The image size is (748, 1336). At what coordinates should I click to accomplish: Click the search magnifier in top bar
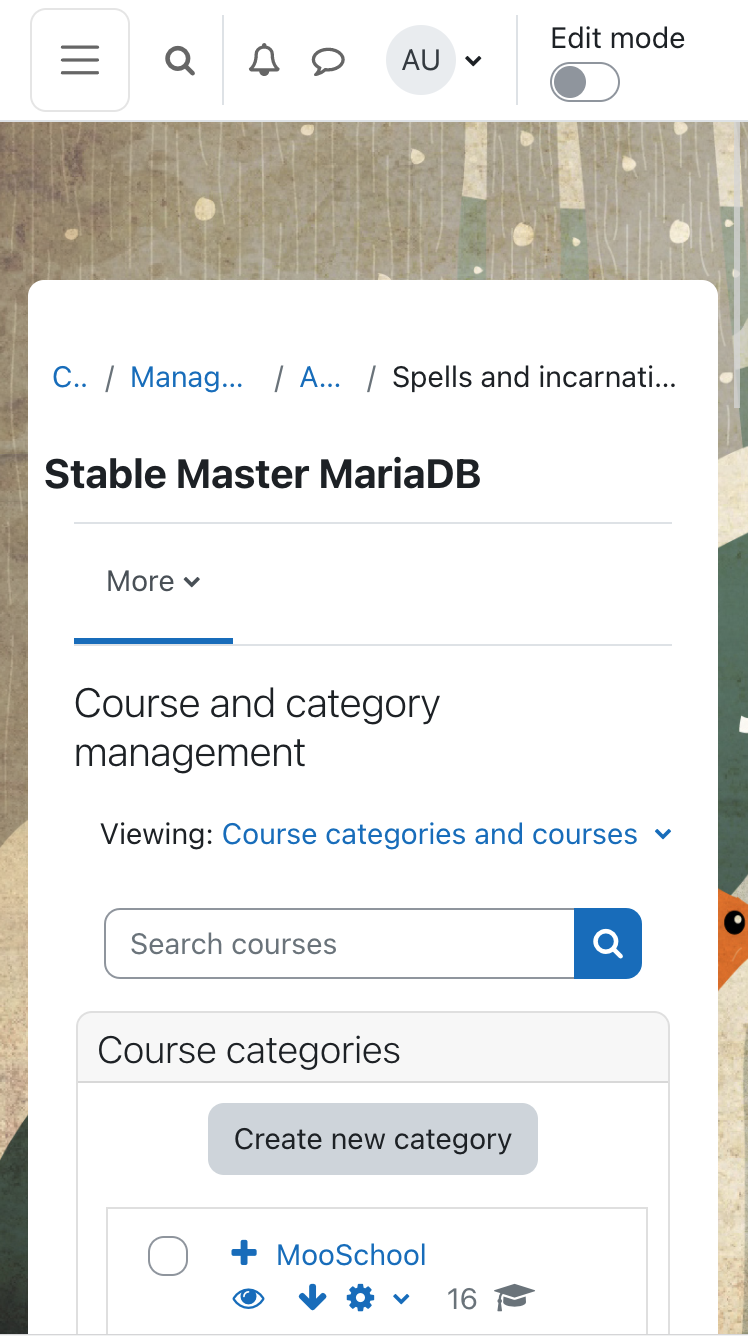pyautogui.click(x=180, y=61)
